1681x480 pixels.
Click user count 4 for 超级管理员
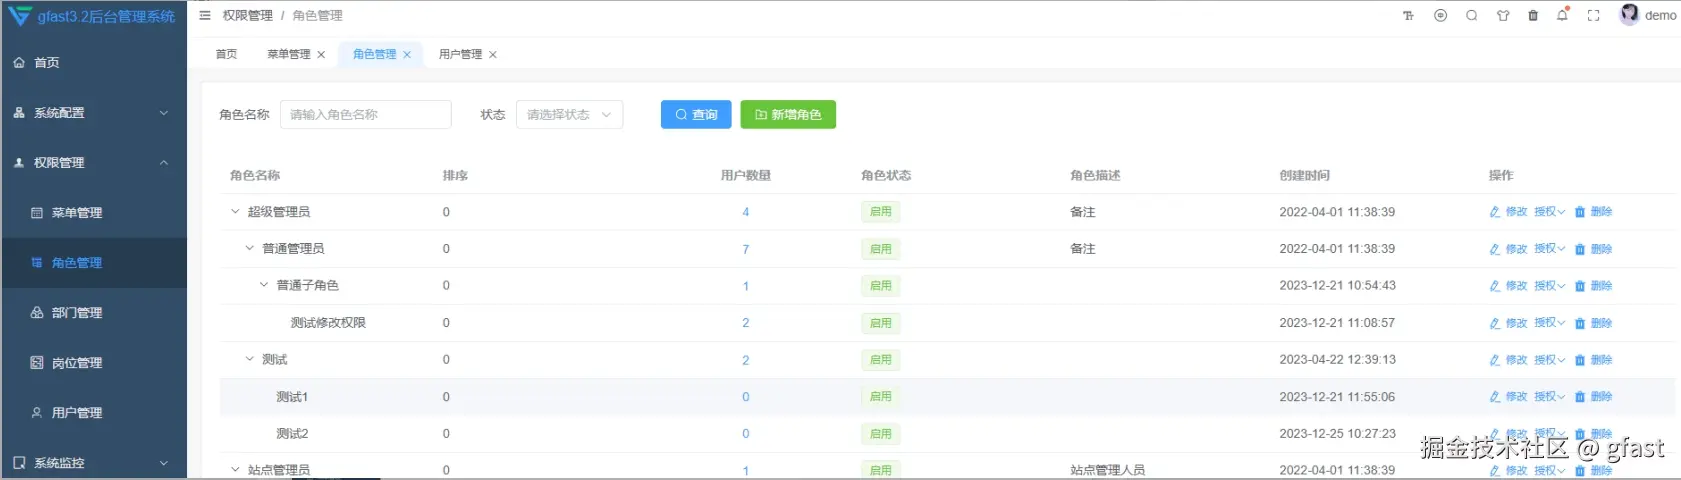[745, 212]
